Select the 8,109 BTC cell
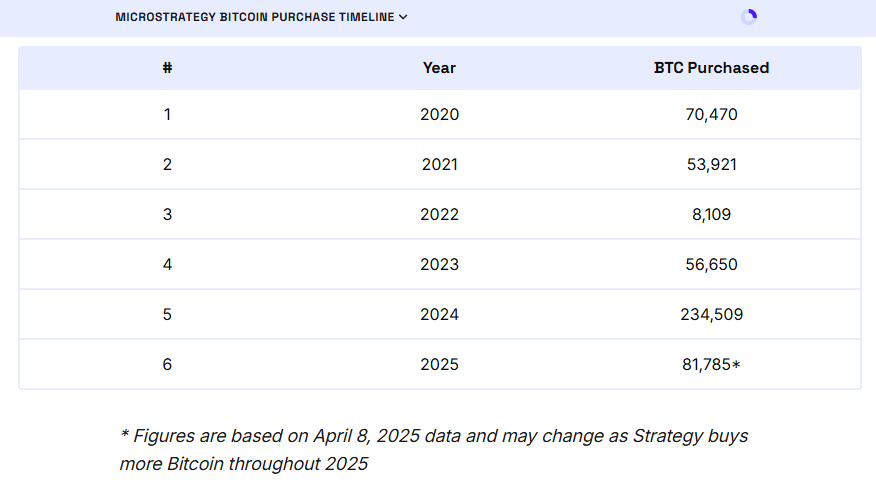Viewport: 876px width, 489px height. [711, 214]
